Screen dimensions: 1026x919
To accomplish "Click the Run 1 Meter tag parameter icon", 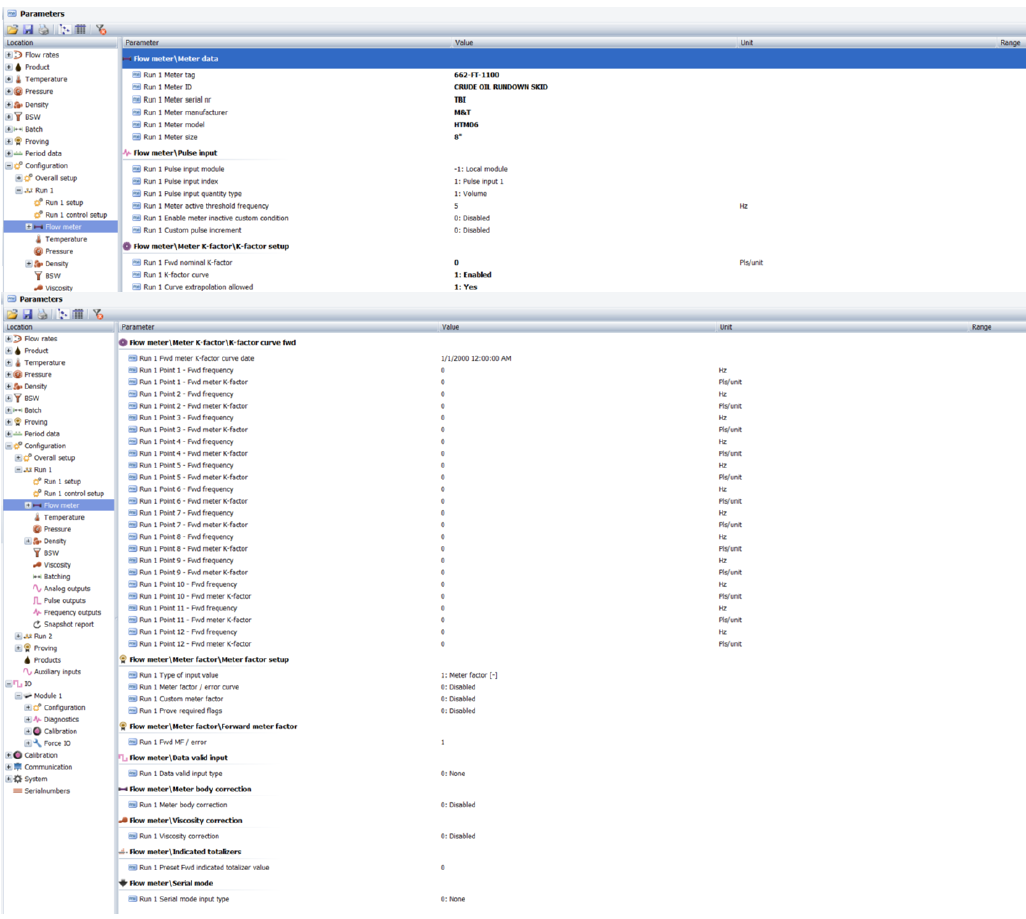I will click(x=137, y=75).
